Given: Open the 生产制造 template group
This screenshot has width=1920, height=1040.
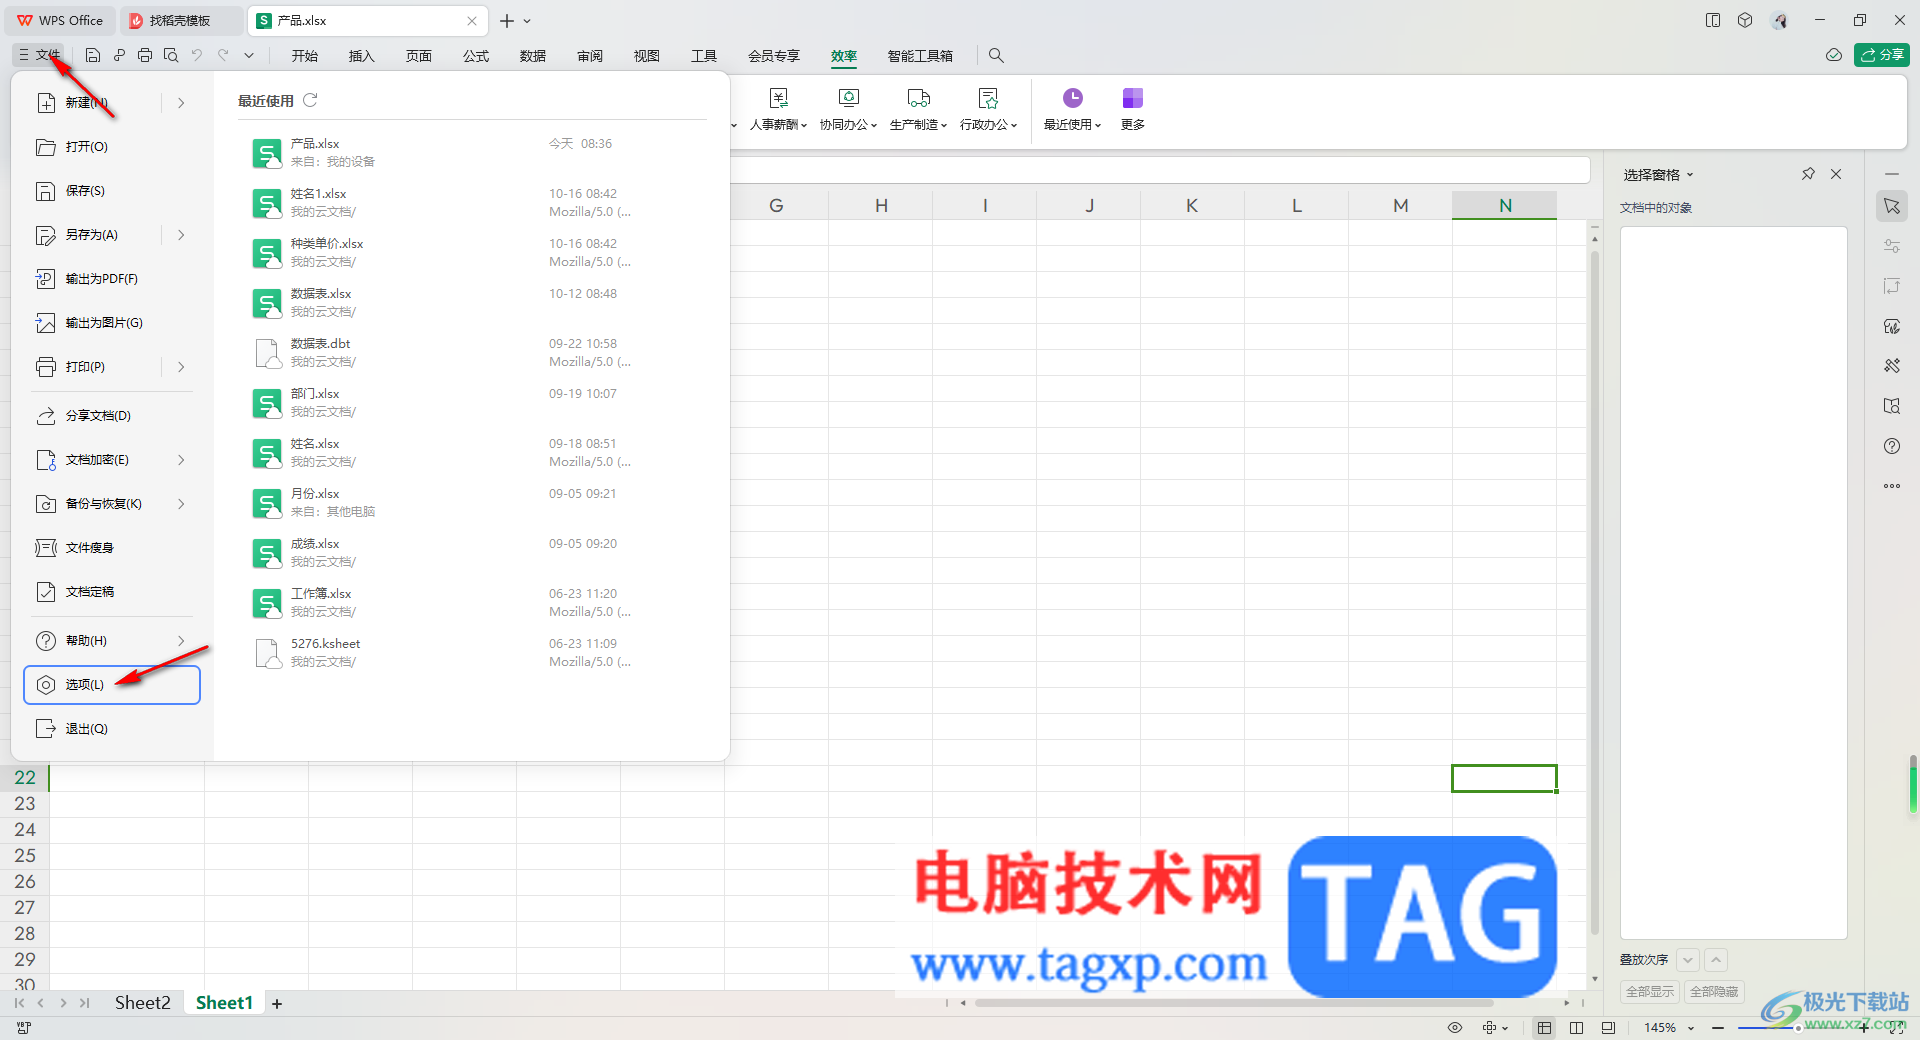Looking at the screenshot, I should [918, 109].
